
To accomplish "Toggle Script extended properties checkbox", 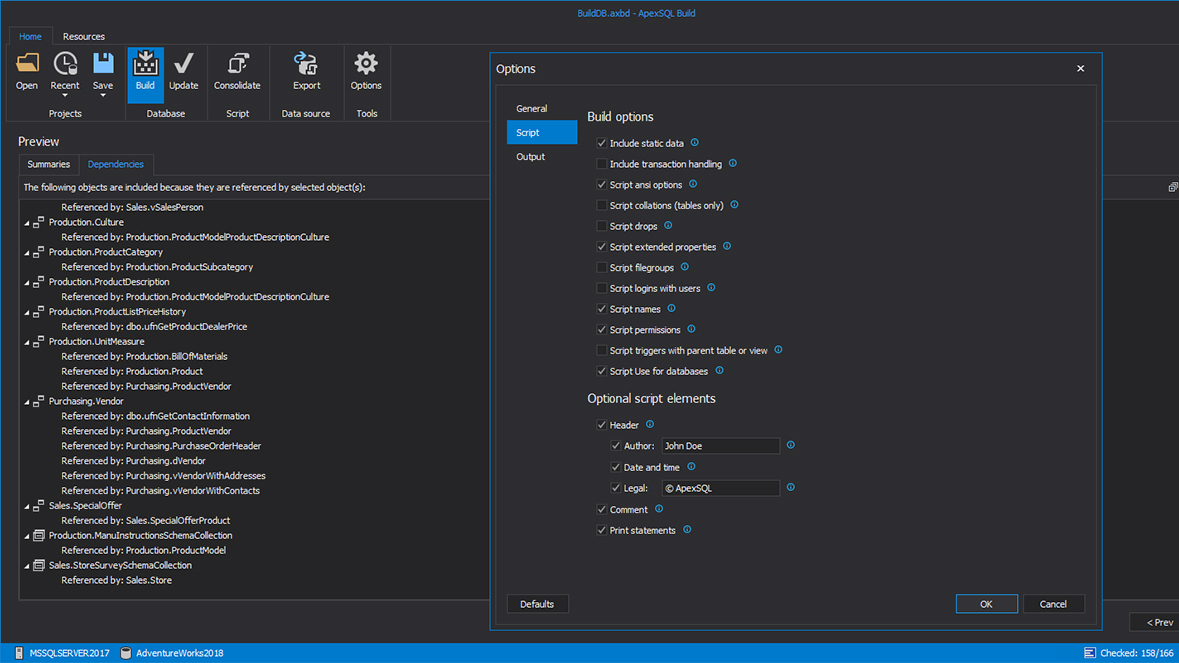I will tap(602, 247).
